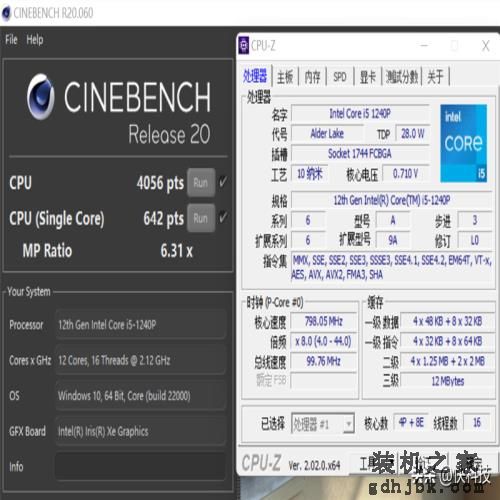Click the L1 data cache 4 x 48 KB value
Screen dimensions: 500x500
(448, 321)
